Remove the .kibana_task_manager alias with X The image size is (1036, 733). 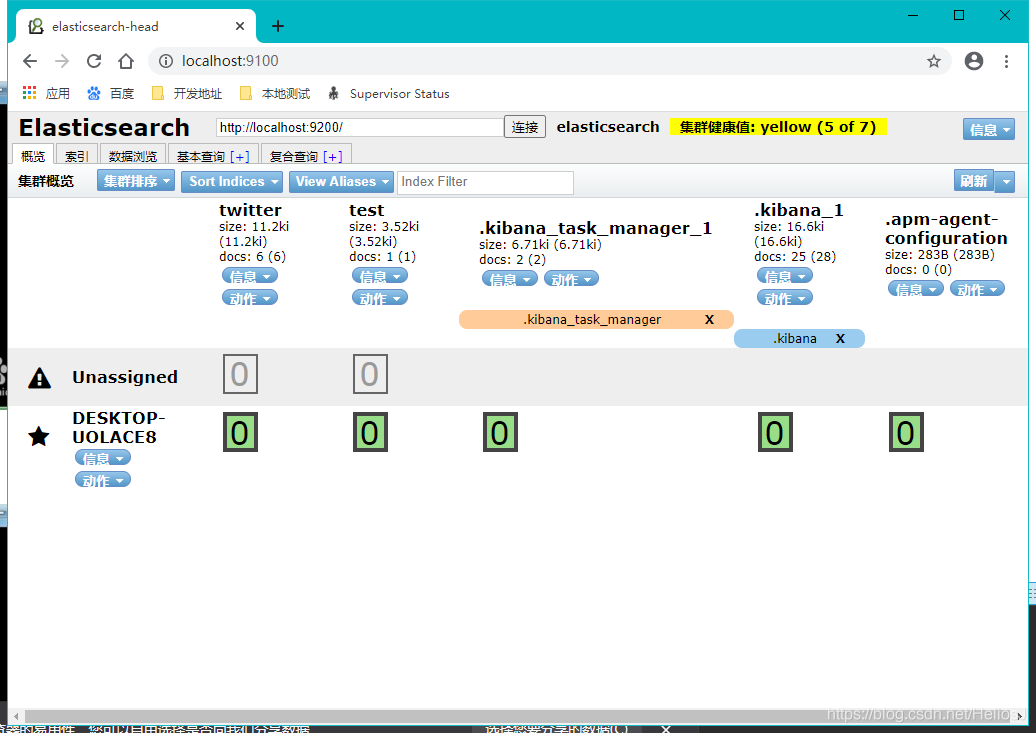710,319
